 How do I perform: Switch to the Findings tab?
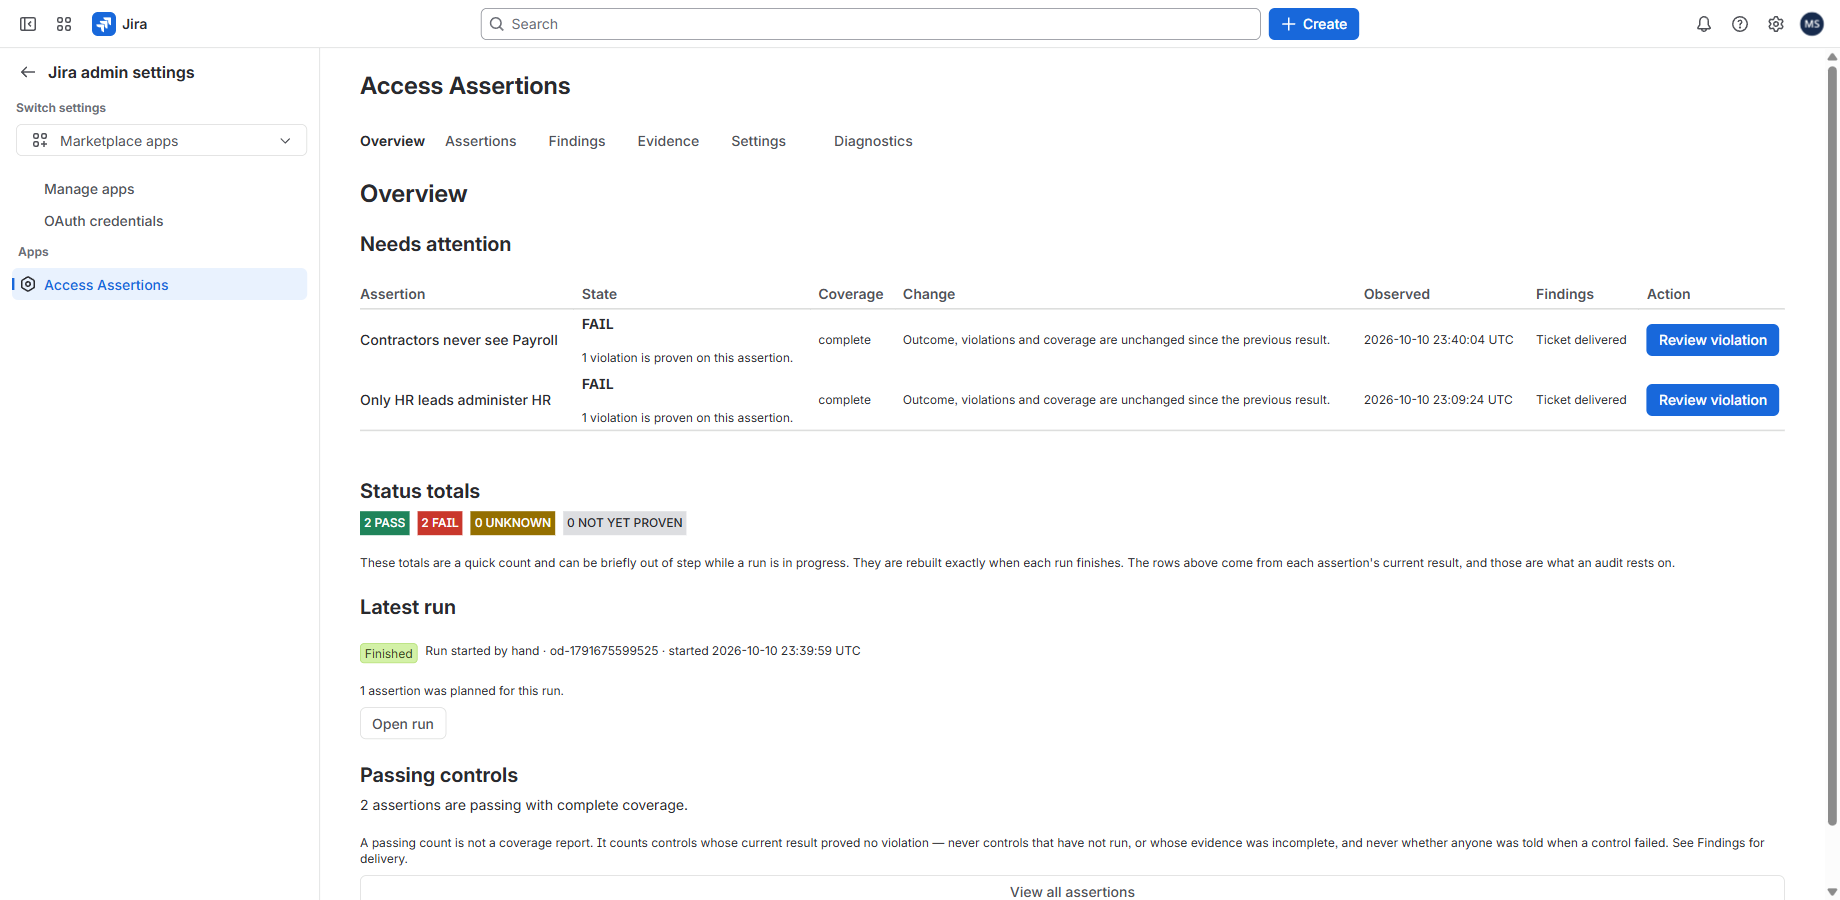(x=577, y=141)
